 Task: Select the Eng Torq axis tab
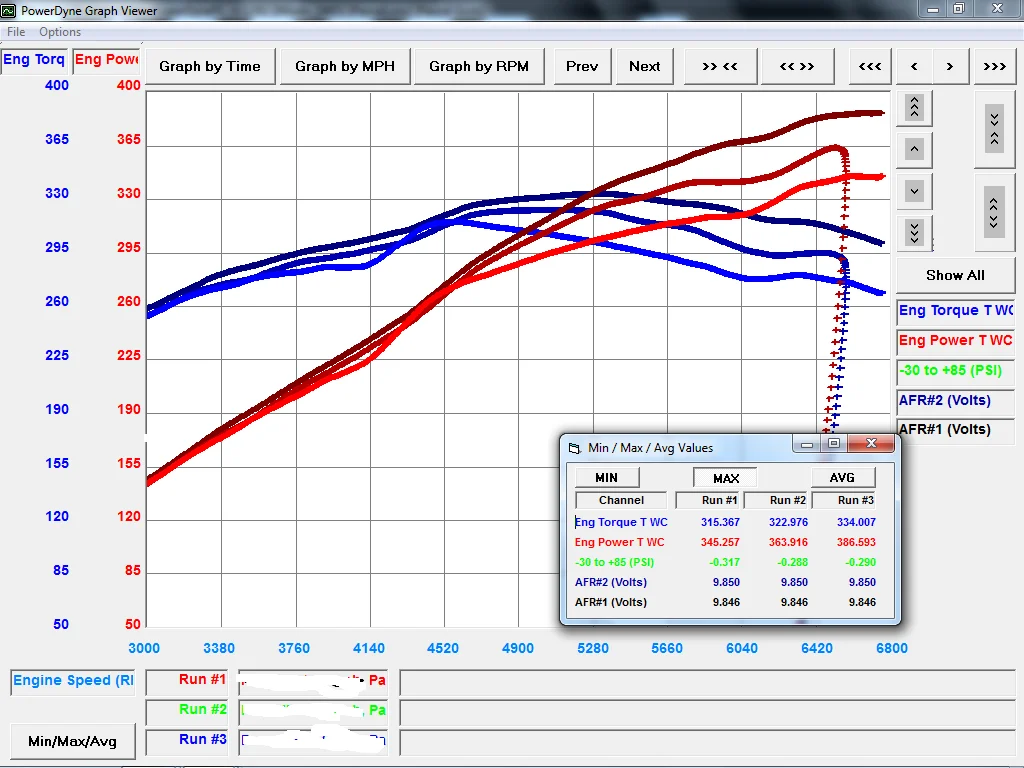(x=34, y=60)
